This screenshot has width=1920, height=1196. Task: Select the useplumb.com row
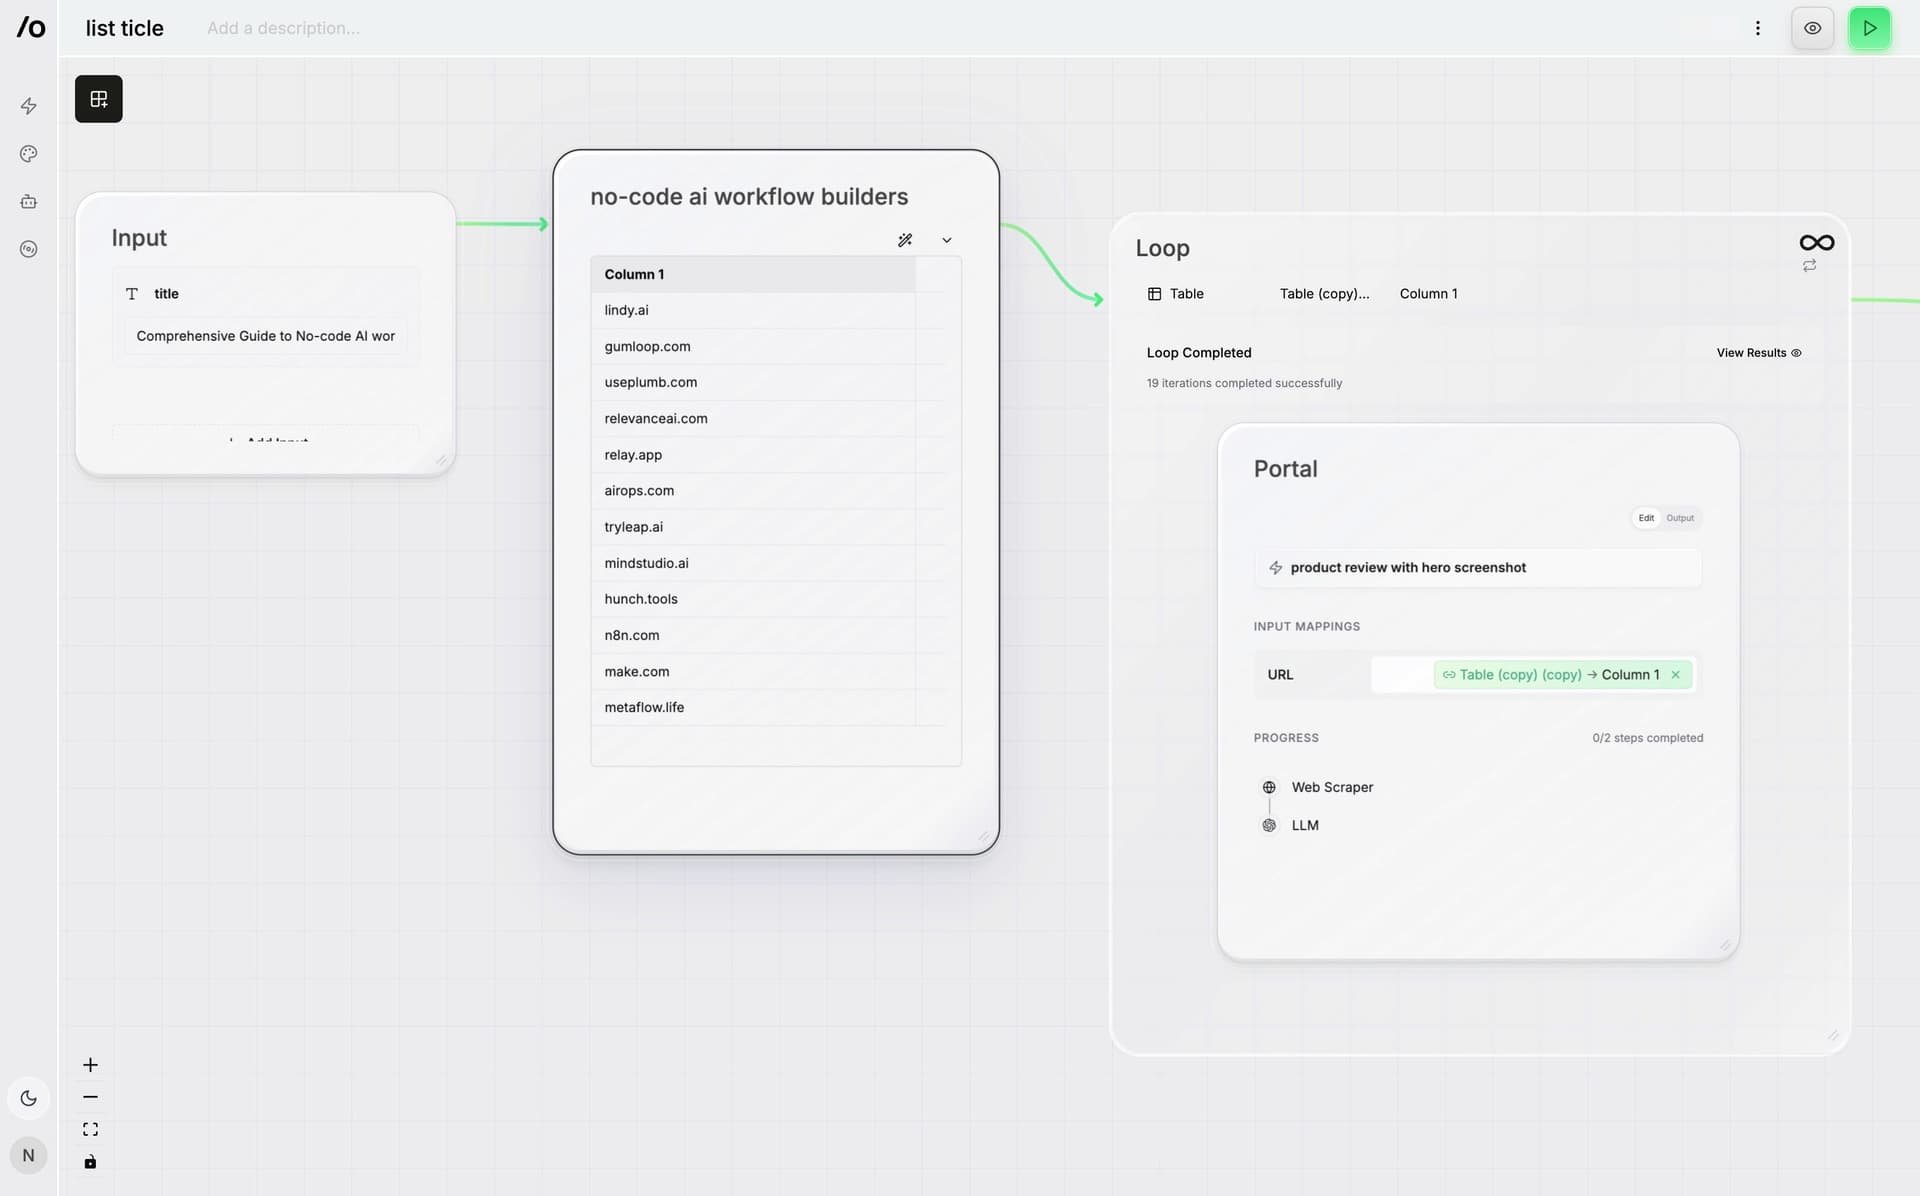[753, 382]
